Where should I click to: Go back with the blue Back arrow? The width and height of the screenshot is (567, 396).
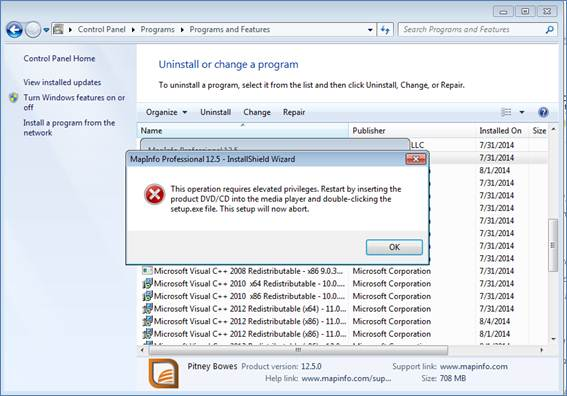pos(14,30)
